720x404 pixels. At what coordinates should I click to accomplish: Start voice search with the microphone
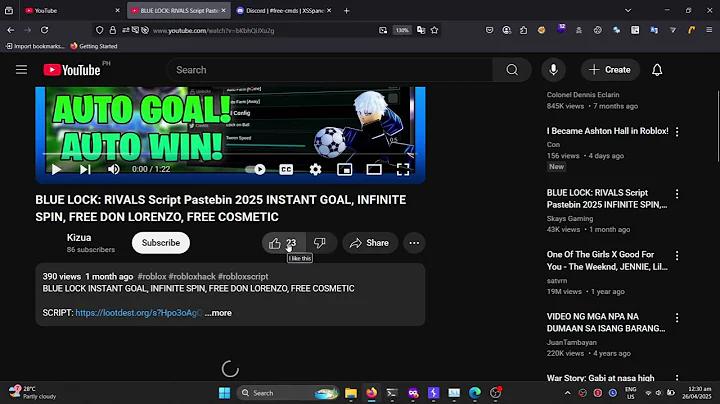tap(553, 70)
